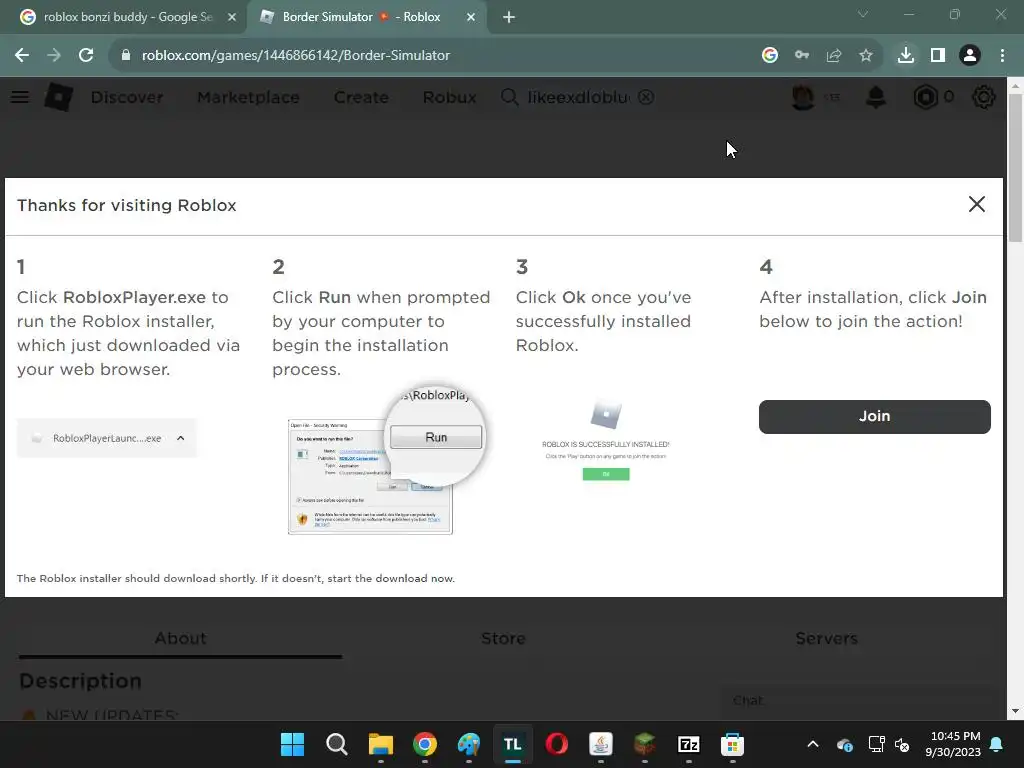Open the Windows Start menu
This screenshot has height=768, width=1024.
click(x=293, y=744)
